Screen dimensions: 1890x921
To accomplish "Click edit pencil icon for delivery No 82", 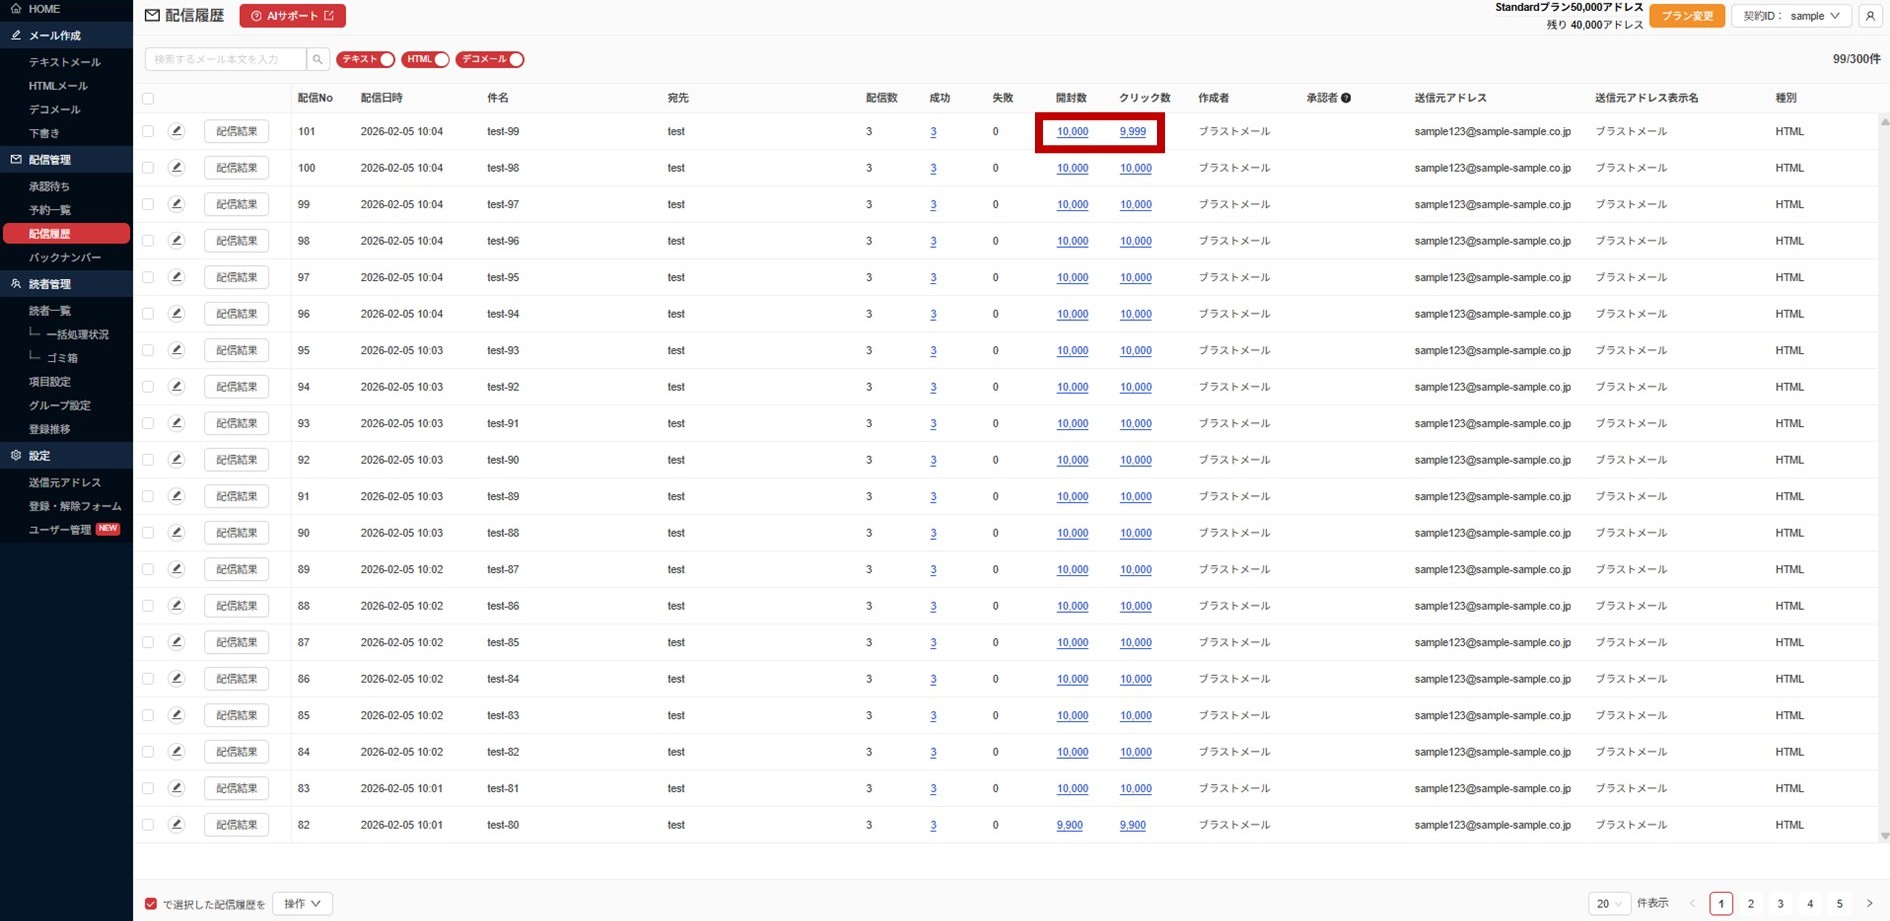I will (177, 825).
